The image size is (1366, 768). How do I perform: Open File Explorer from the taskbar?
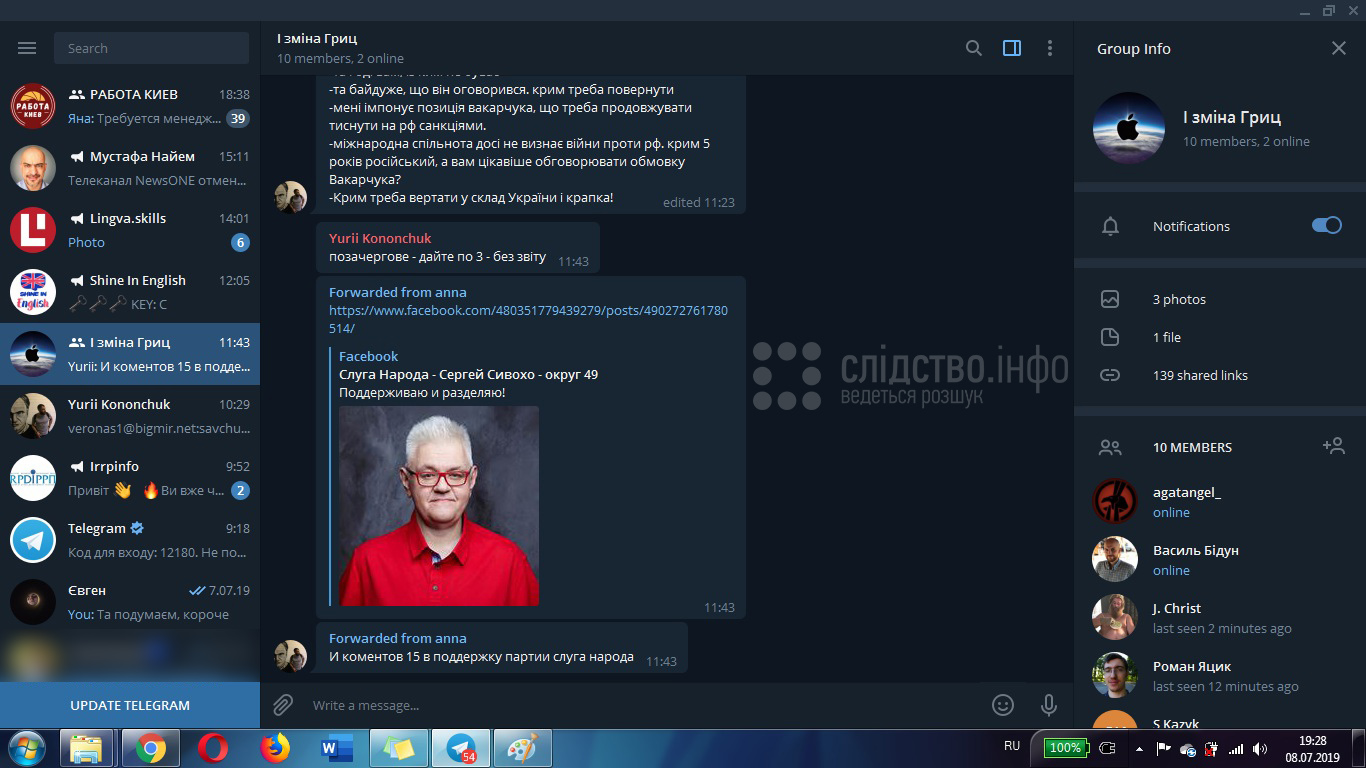click(x=87, y=748)
